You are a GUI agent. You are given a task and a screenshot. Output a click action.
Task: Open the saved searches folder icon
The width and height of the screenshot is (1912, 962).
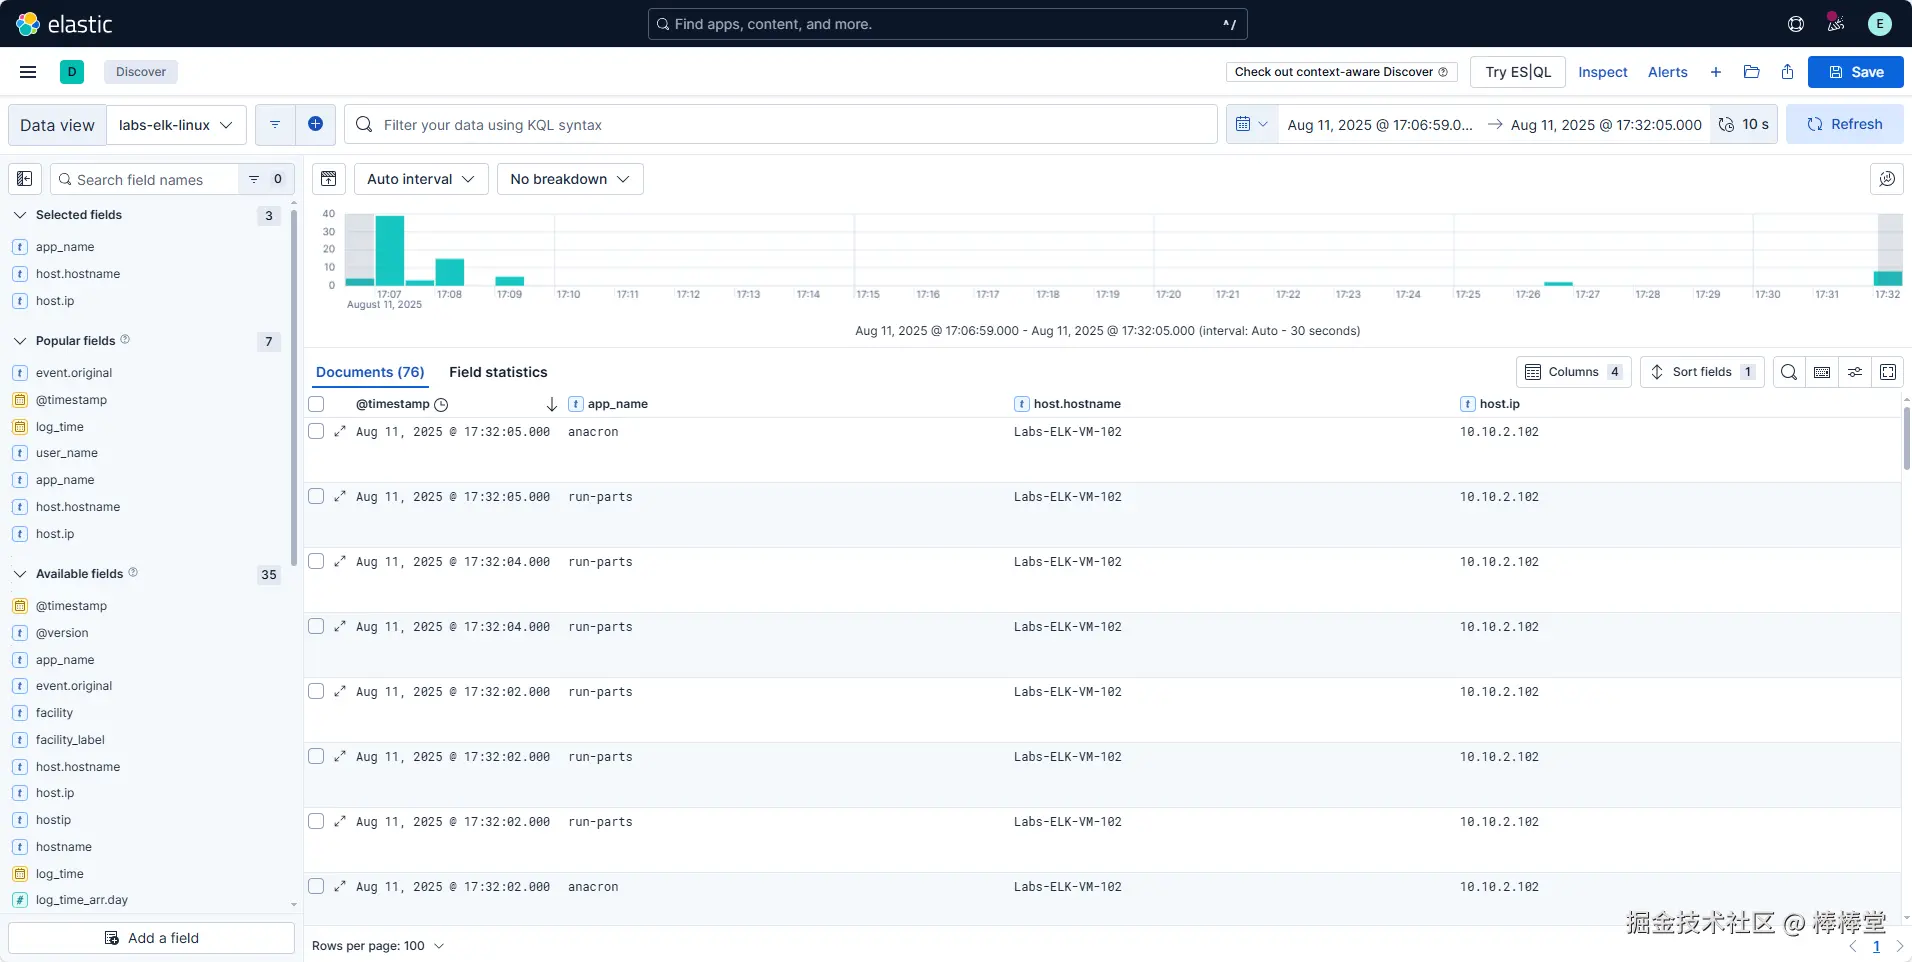[1751, 72]
